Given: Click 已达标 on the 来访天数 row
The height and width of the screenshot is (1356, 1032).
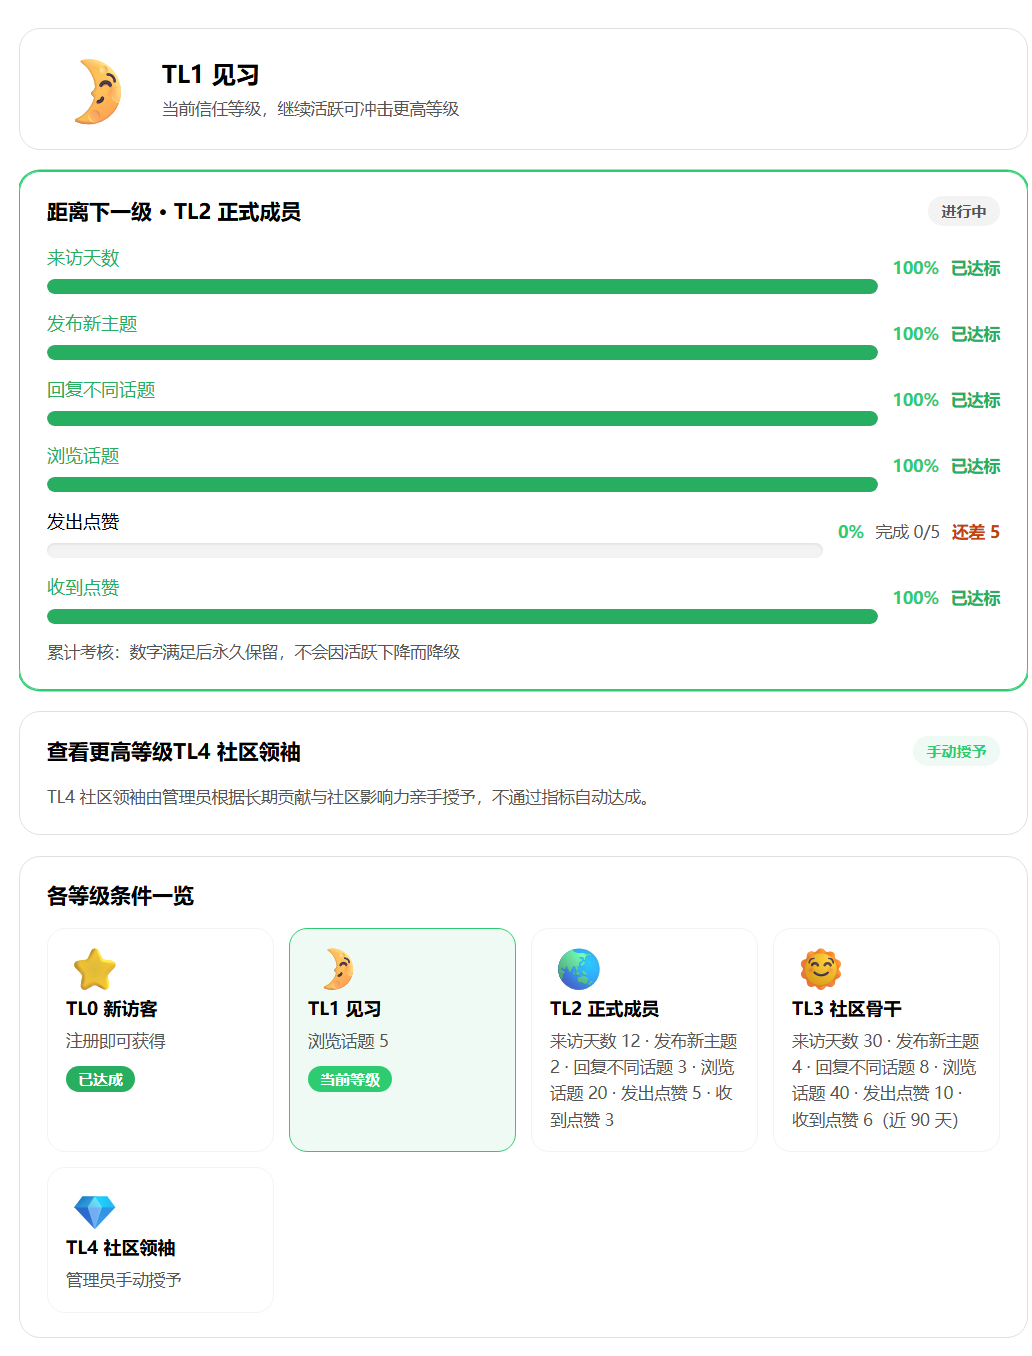Looking at the screenshot, I should tap(976, 268).
